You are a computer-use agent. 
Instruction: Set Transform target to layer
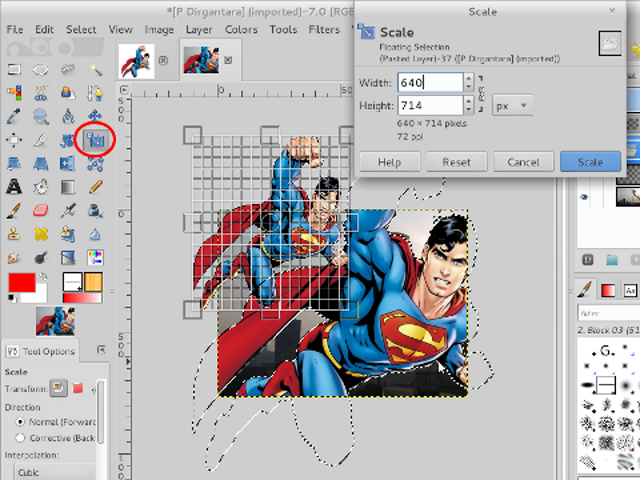click(x=58, y=388)
